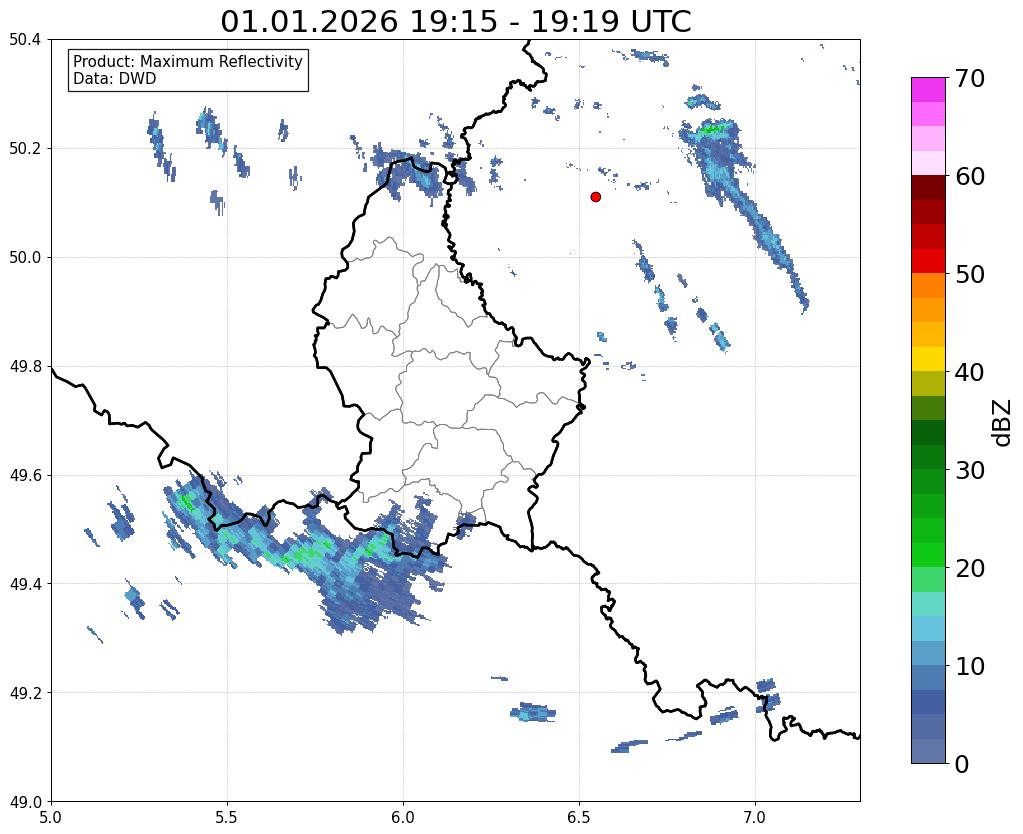The image size is (1023, 834).
Task: Click the longitude label 7.0
Action: point(756,817)
